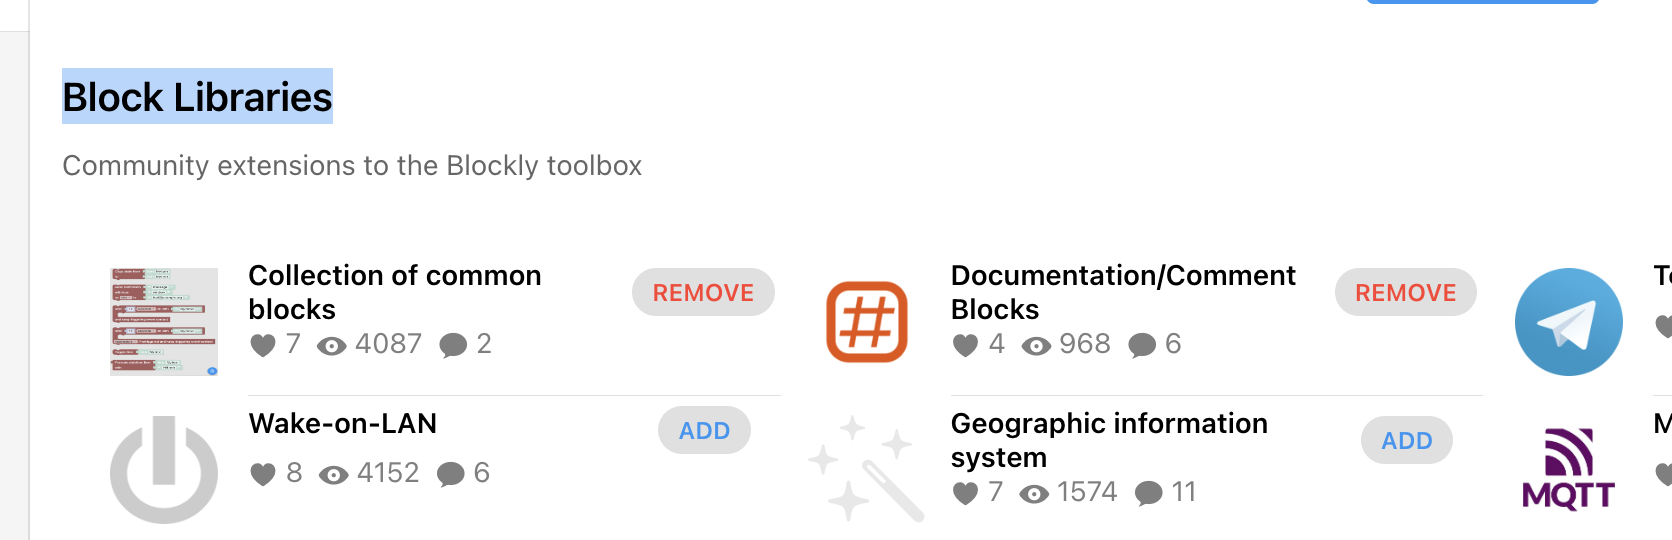Open the Geographic information system title

1108,440
